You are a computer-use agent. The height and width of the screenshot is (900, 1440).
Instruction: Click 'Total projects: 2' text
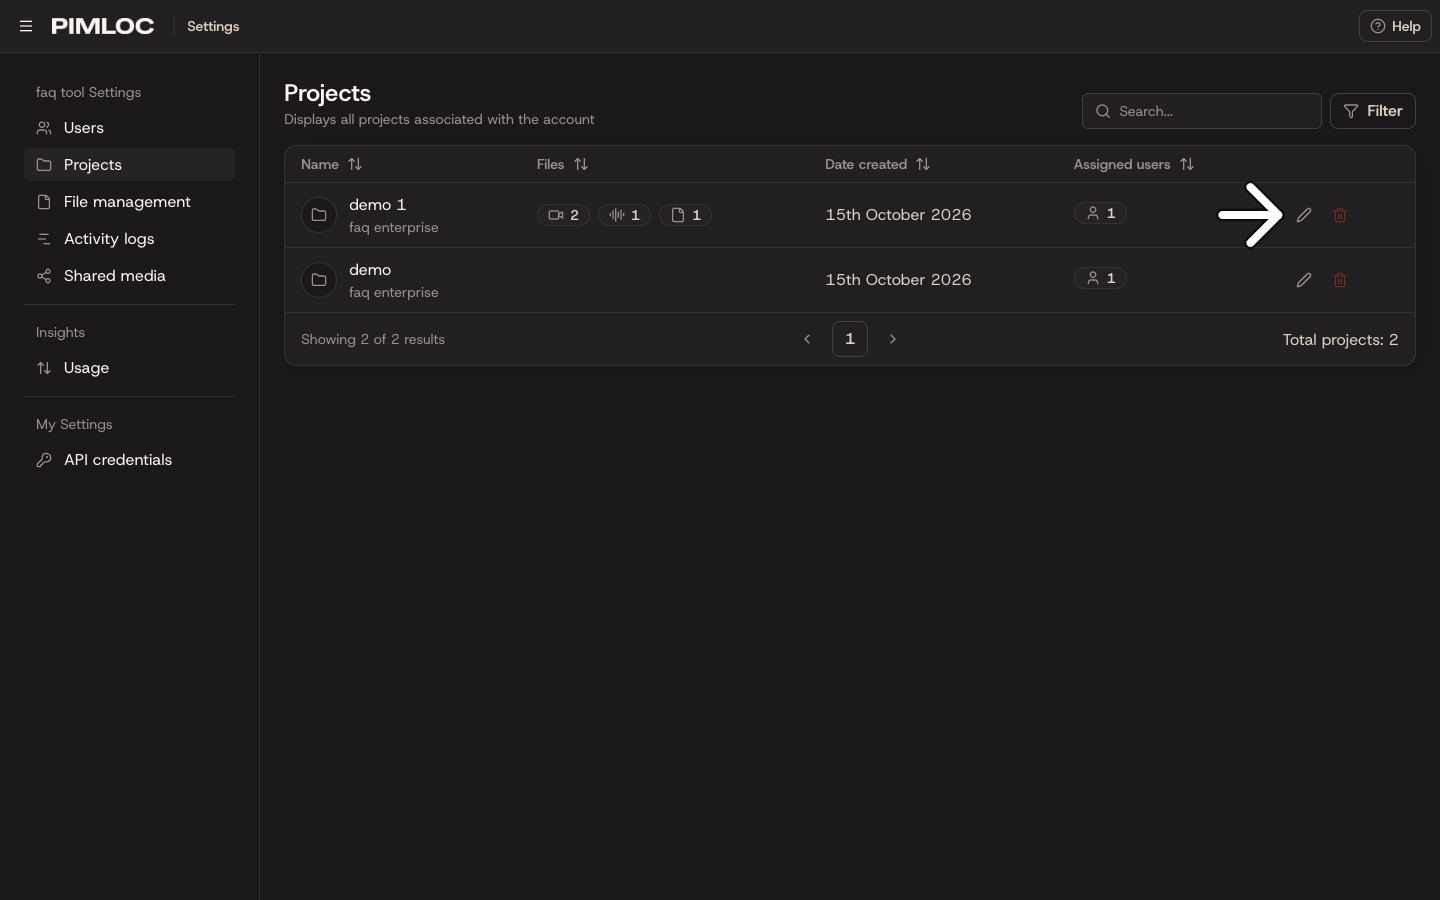[x=1340, y=340]
